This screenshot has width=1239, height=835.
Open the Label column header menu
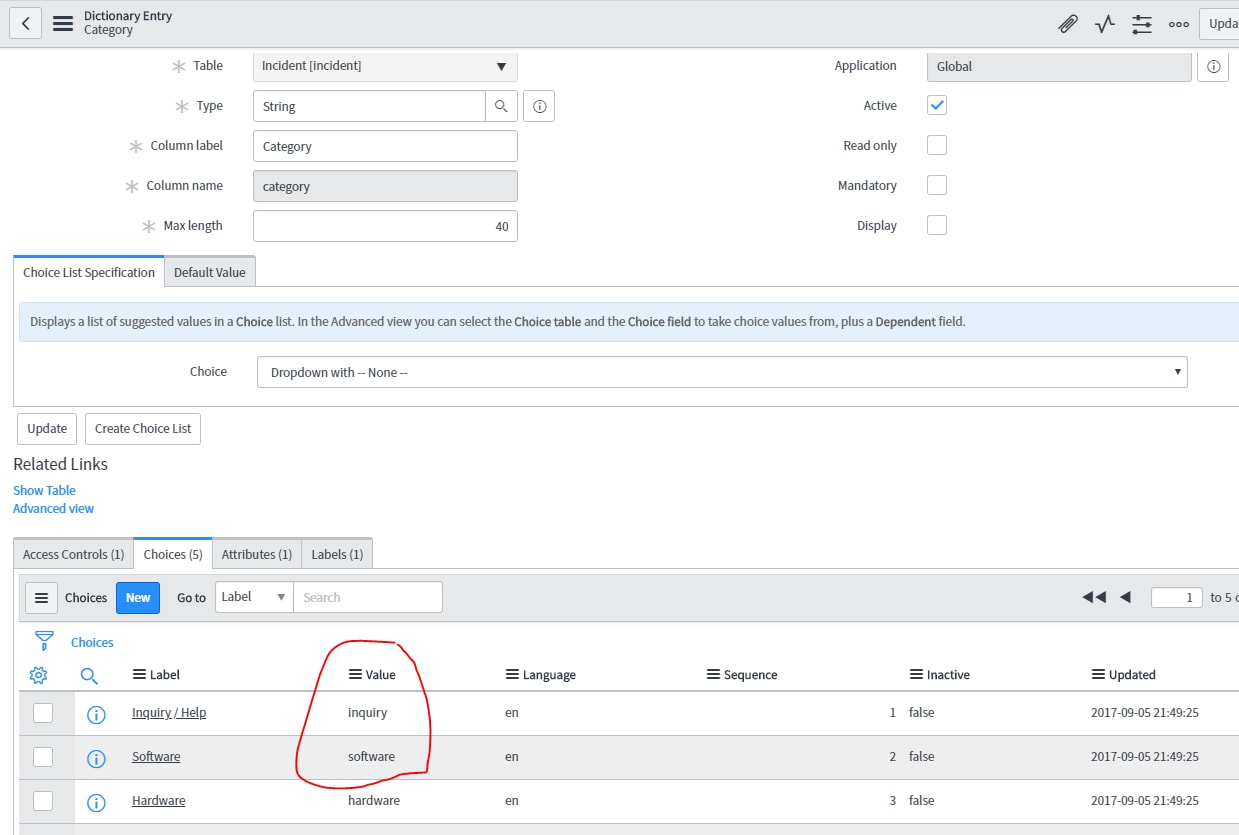(x=139, y=675)
